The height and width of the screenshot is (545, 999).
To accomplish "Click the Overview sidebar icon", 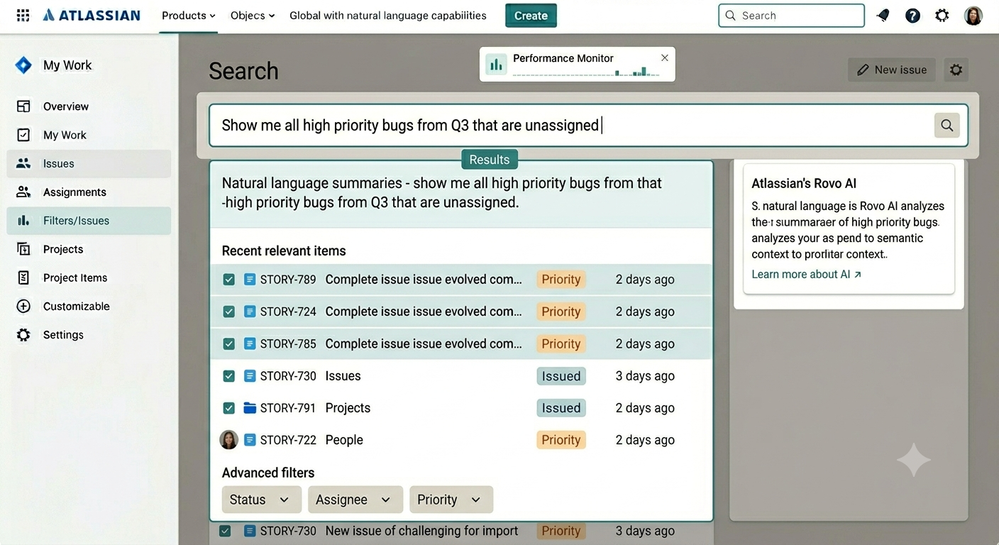I will tap(24, 106).
